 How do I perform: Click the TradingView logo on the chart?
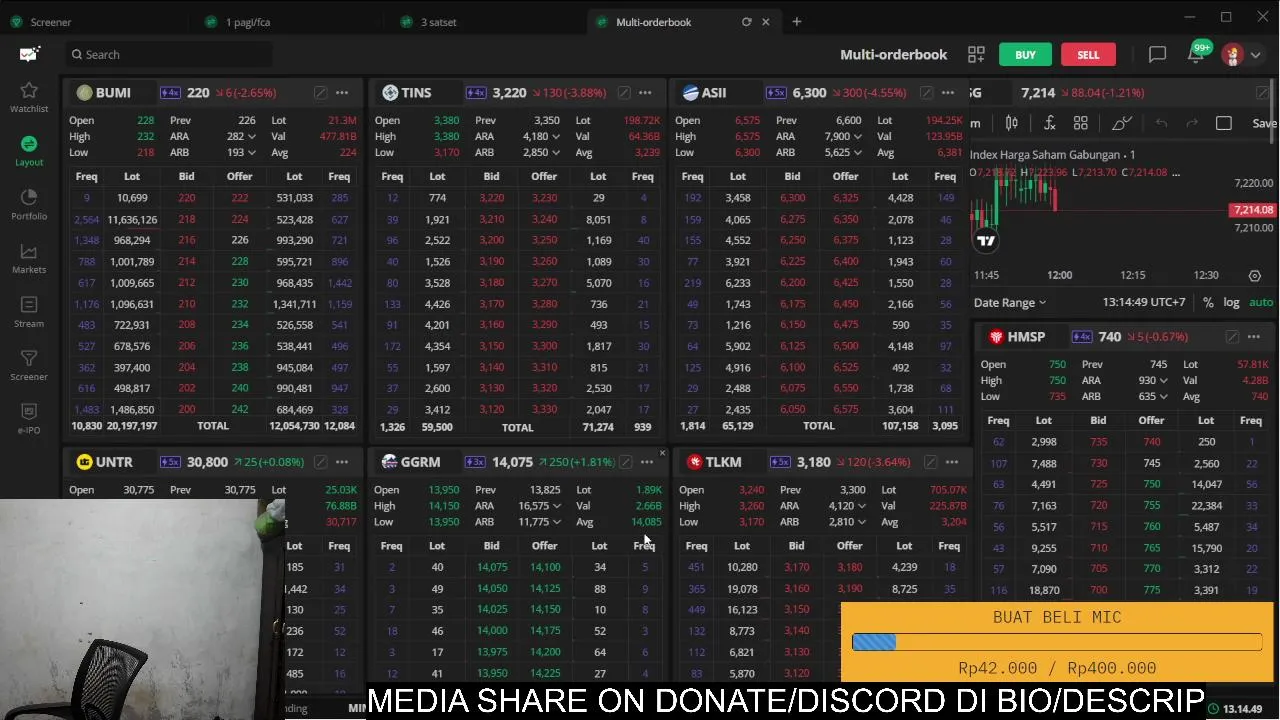[986, 241]
